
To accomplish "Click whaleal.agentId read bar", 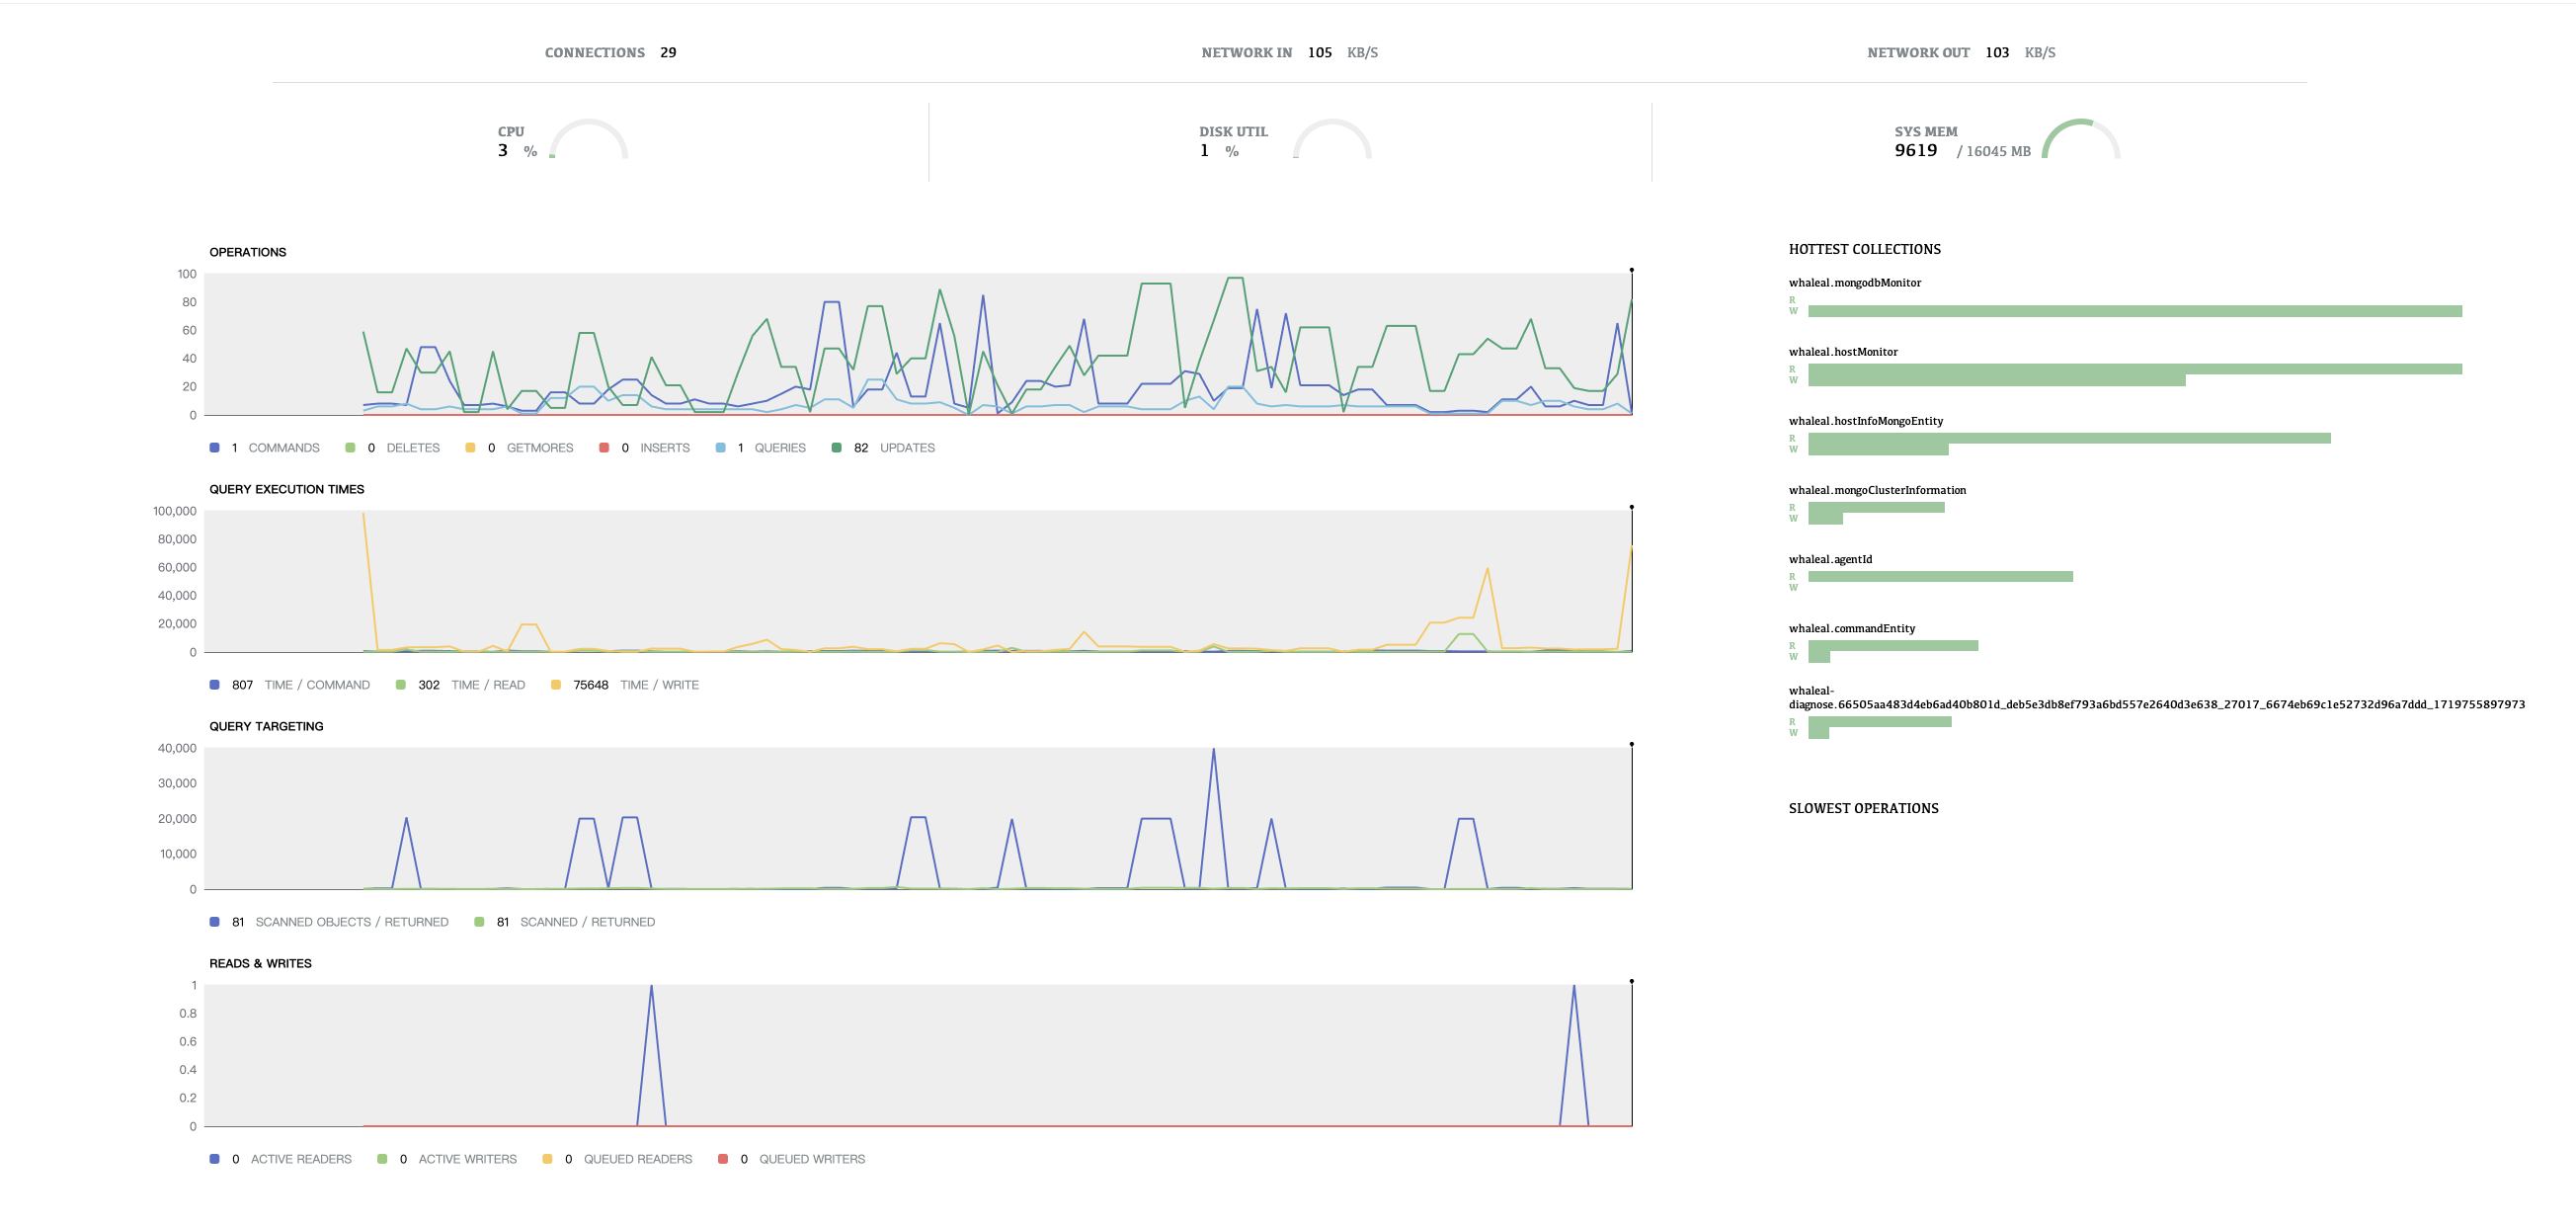I will [1940, 576].
